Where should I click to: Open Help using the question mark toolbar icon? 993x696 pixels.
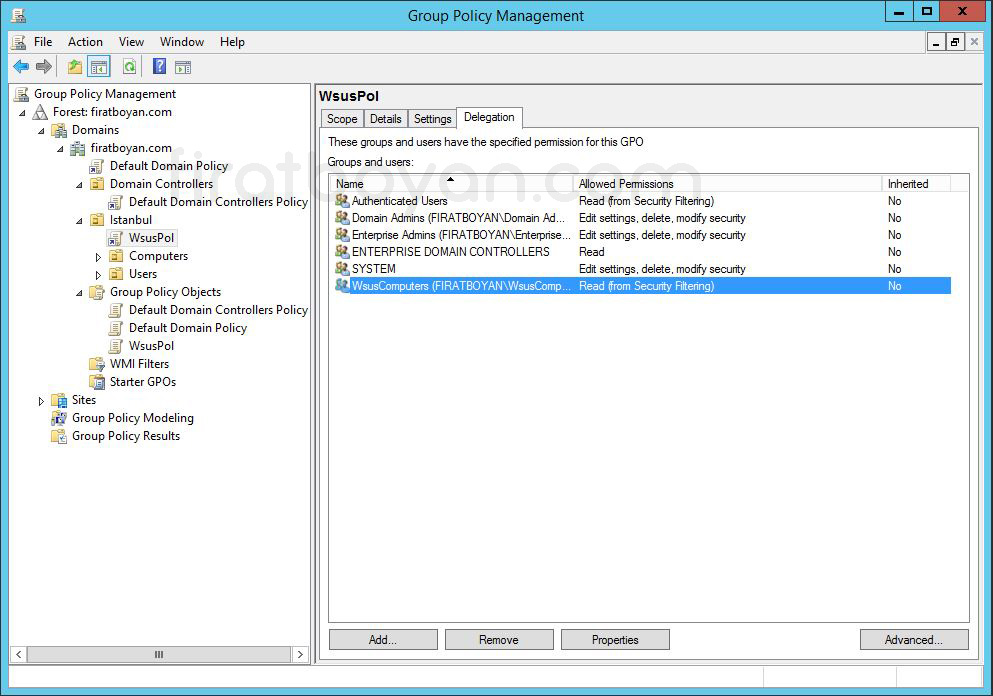(160, 66)
